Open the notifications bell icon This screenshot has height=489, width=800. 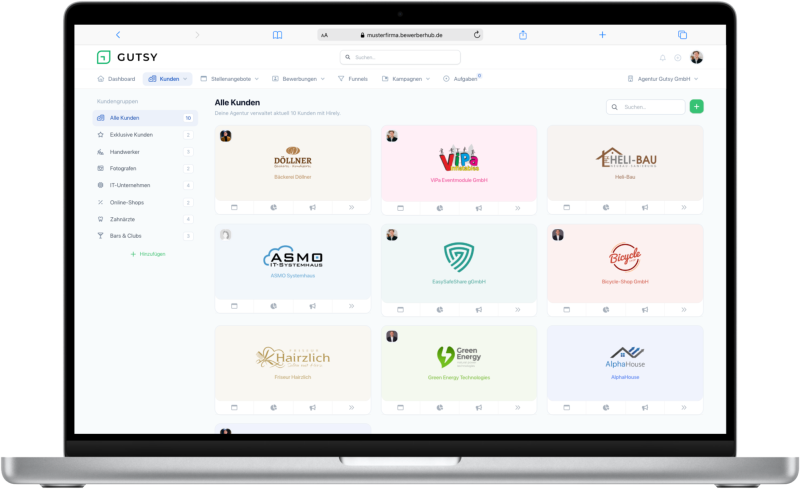(662, 58)
